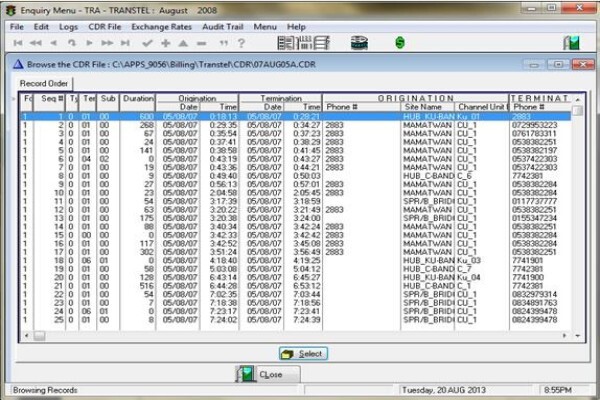Click the single-right next record arrow
The image size is (600, 400).
pos(89,43)
